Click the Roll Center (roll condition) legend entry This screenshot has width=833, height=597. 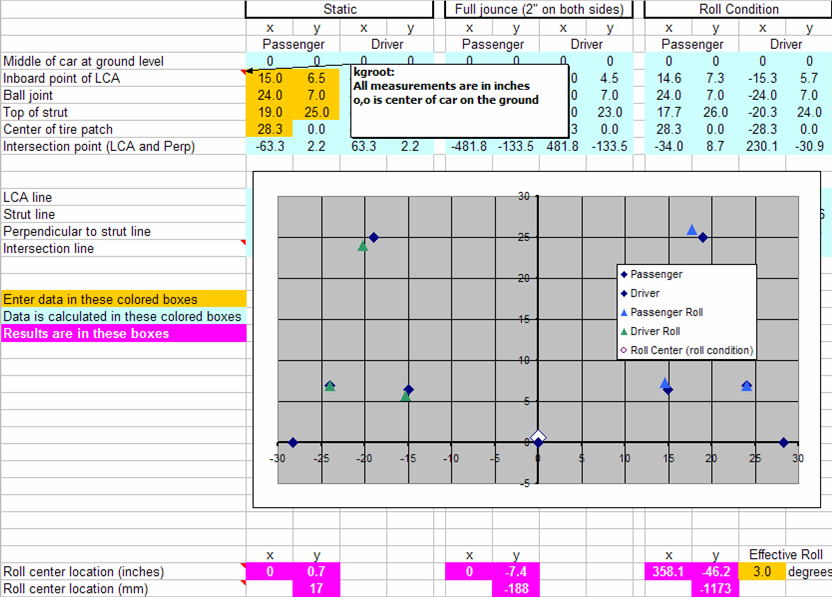(x=686, y=350)
